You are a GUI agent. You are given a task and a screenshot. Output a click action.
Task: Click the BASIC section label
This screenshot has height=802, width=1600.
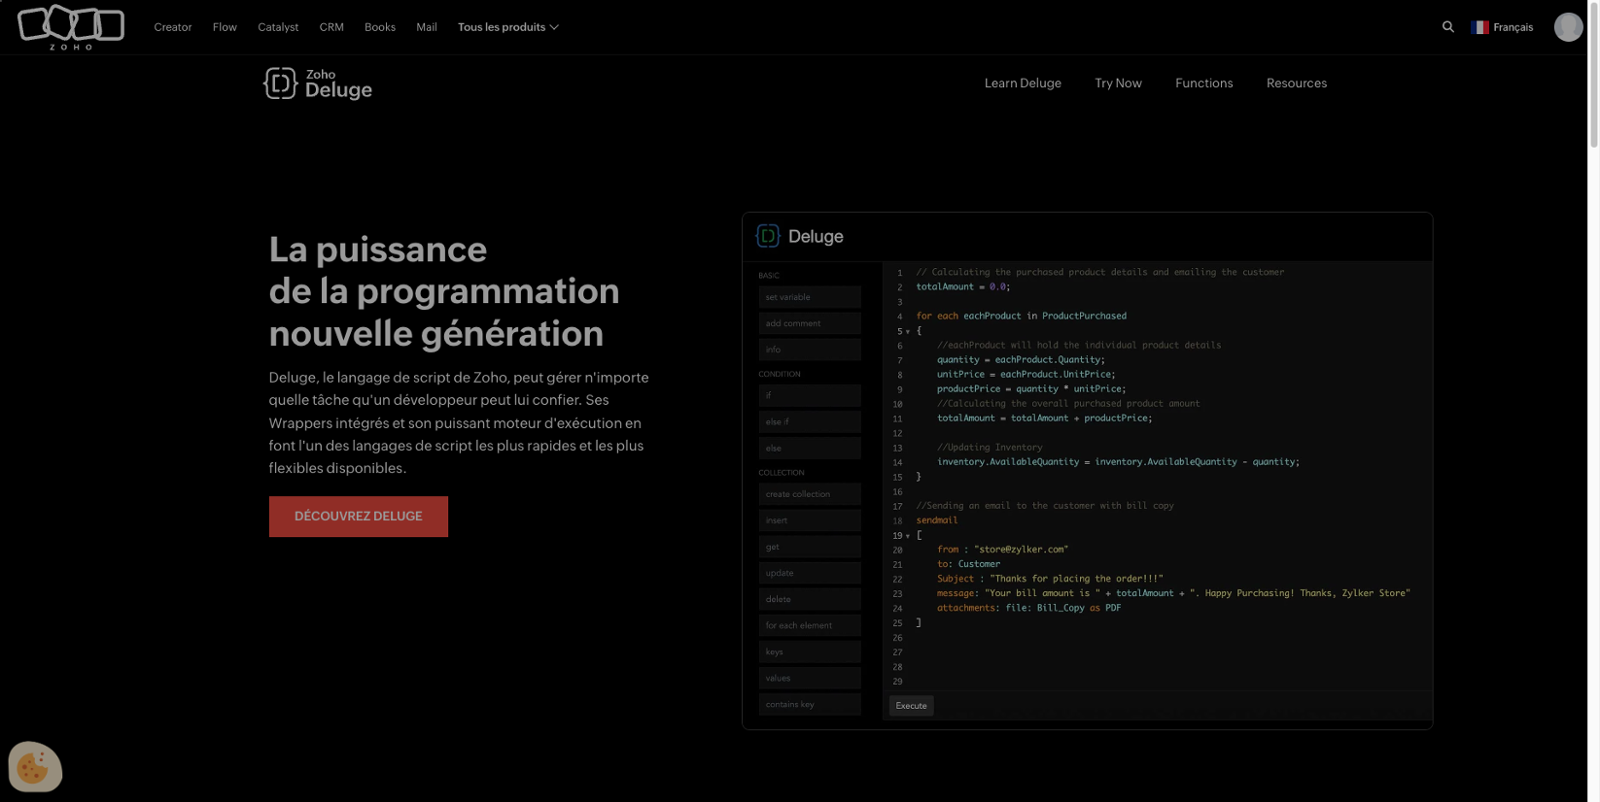tap(768, 275)
